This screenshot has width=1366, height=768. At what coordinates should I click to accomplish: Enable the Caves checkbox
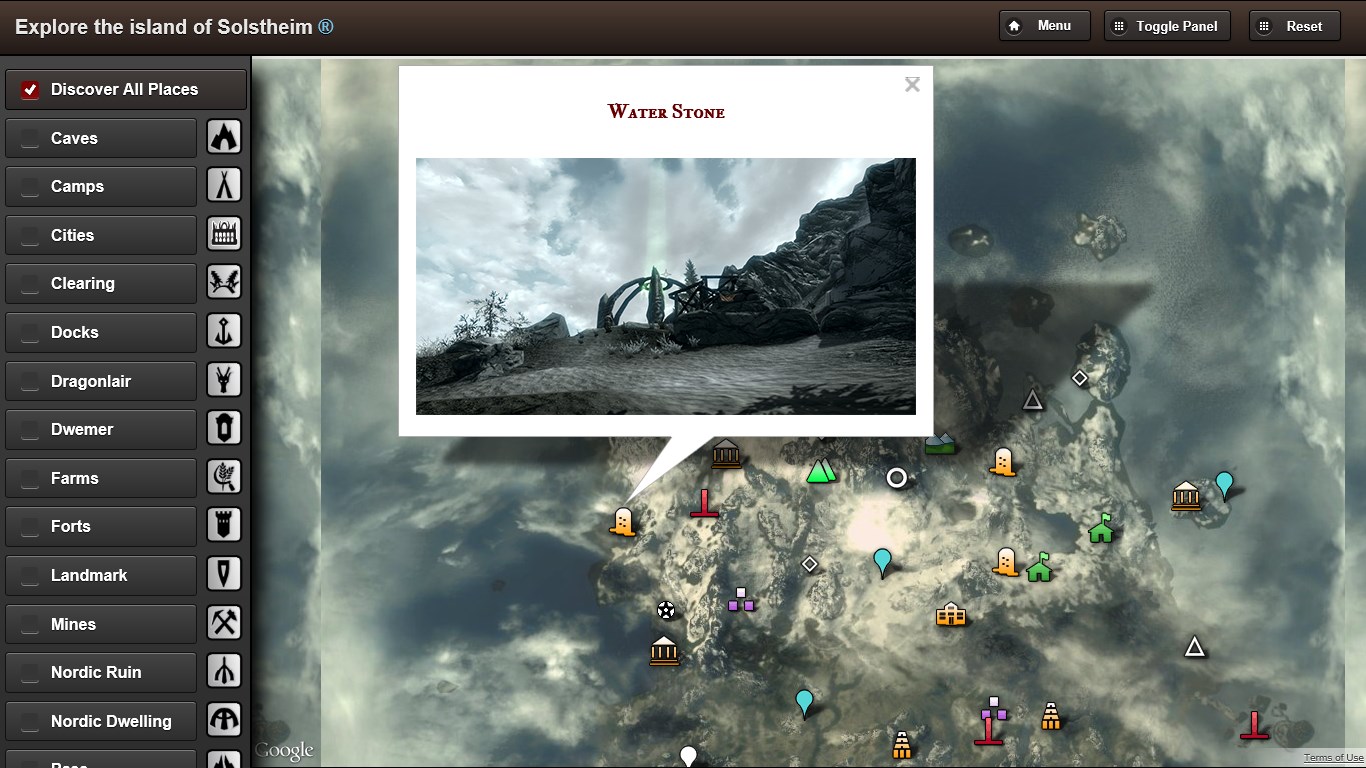coord(30,138)
